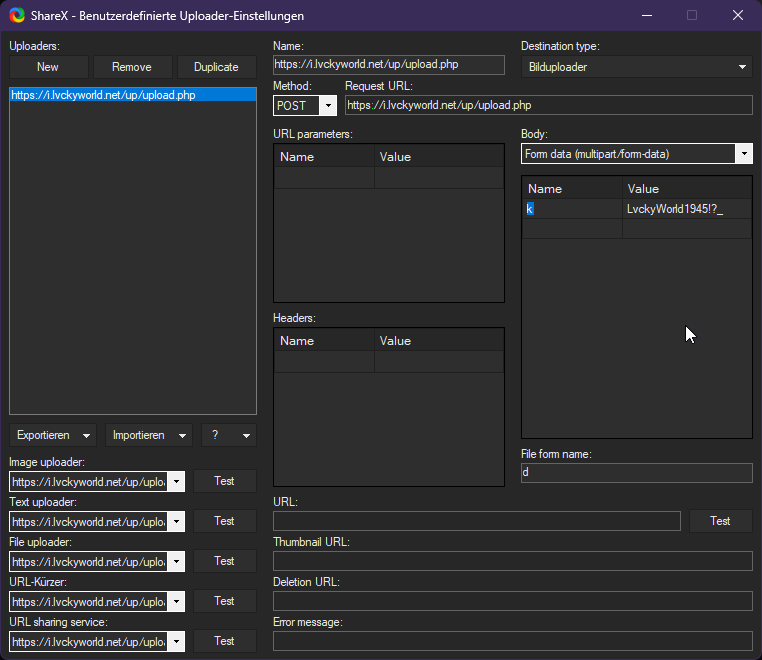Expand the Body type dropdown
Screen dimensions: 762x660
[x=743, y=154]
